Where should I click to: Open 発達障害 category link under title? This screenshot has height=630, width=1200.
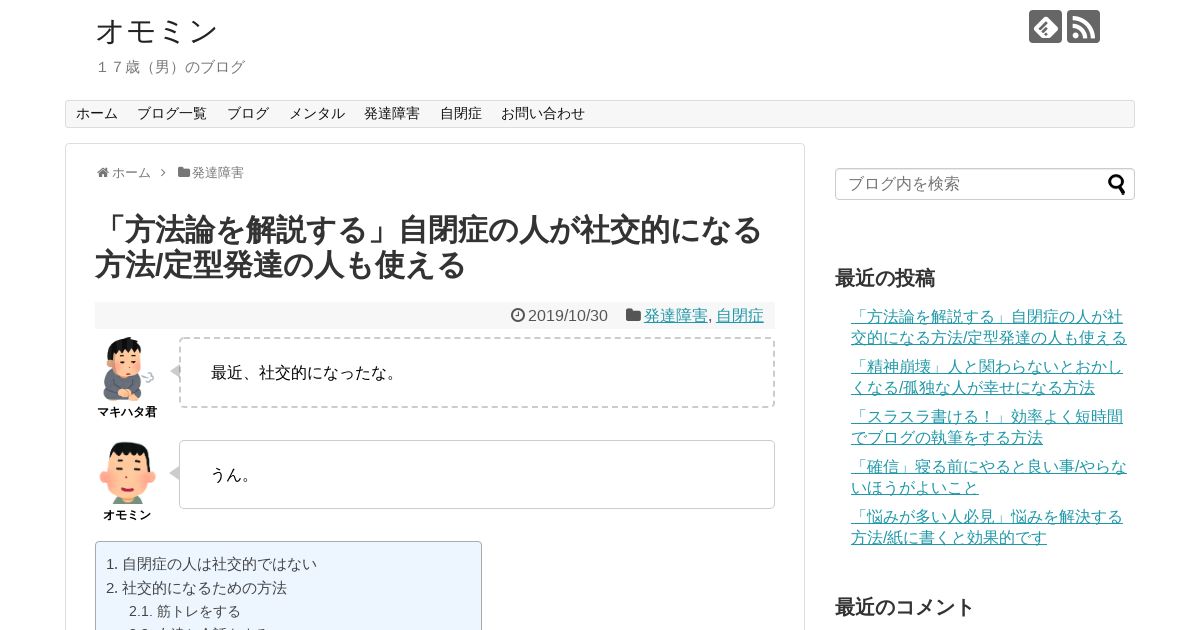[676, 316]
